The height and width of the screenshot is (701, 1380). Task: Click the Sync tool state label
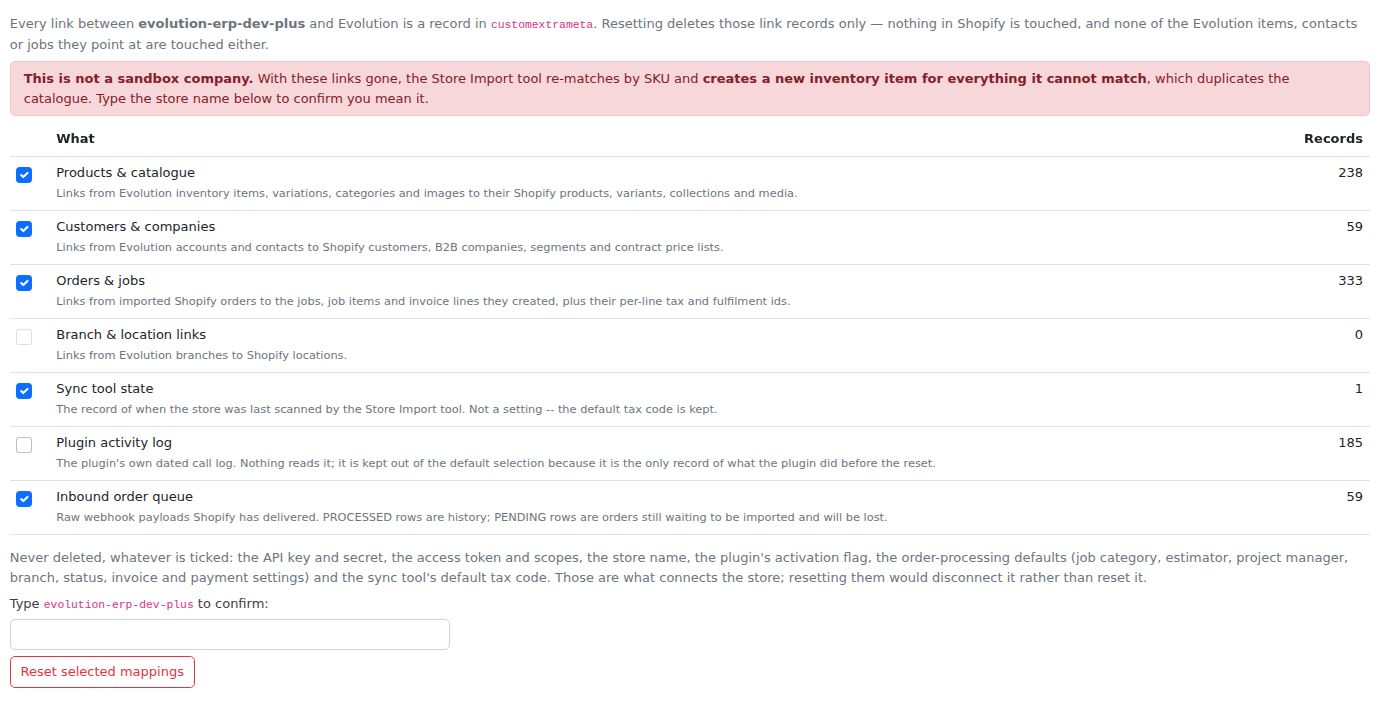point(104,388)
